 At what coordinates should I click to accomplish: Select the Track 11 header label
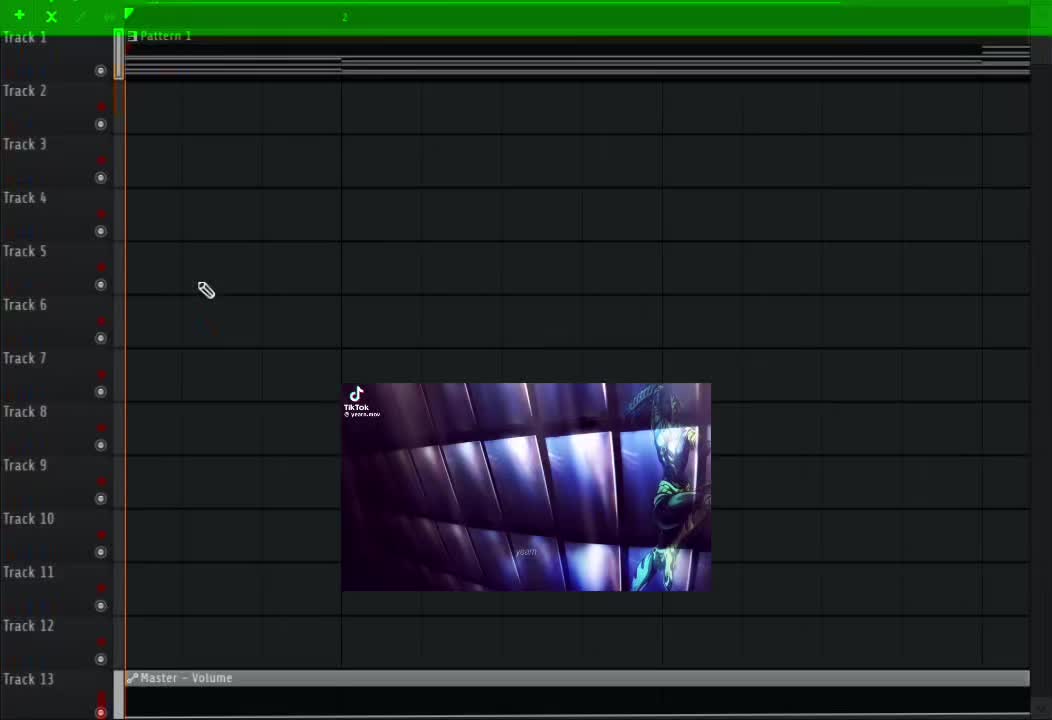click(x=28, y=572)
